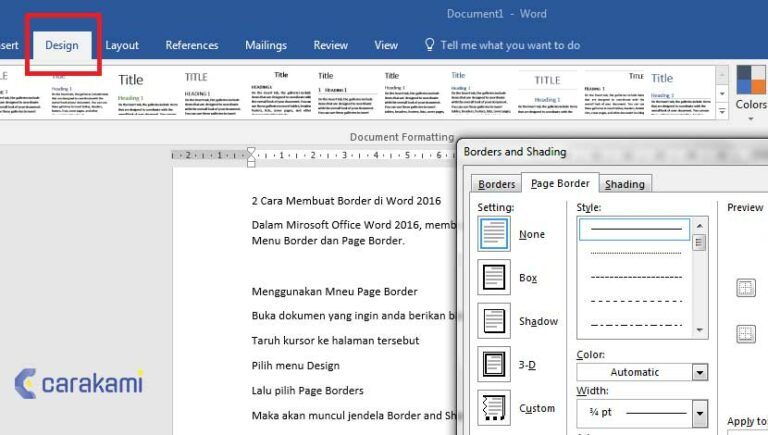768x435 pixels.
Task: Click the line 'Lalu pilih Page Borders'
Action: coord(308,390)
